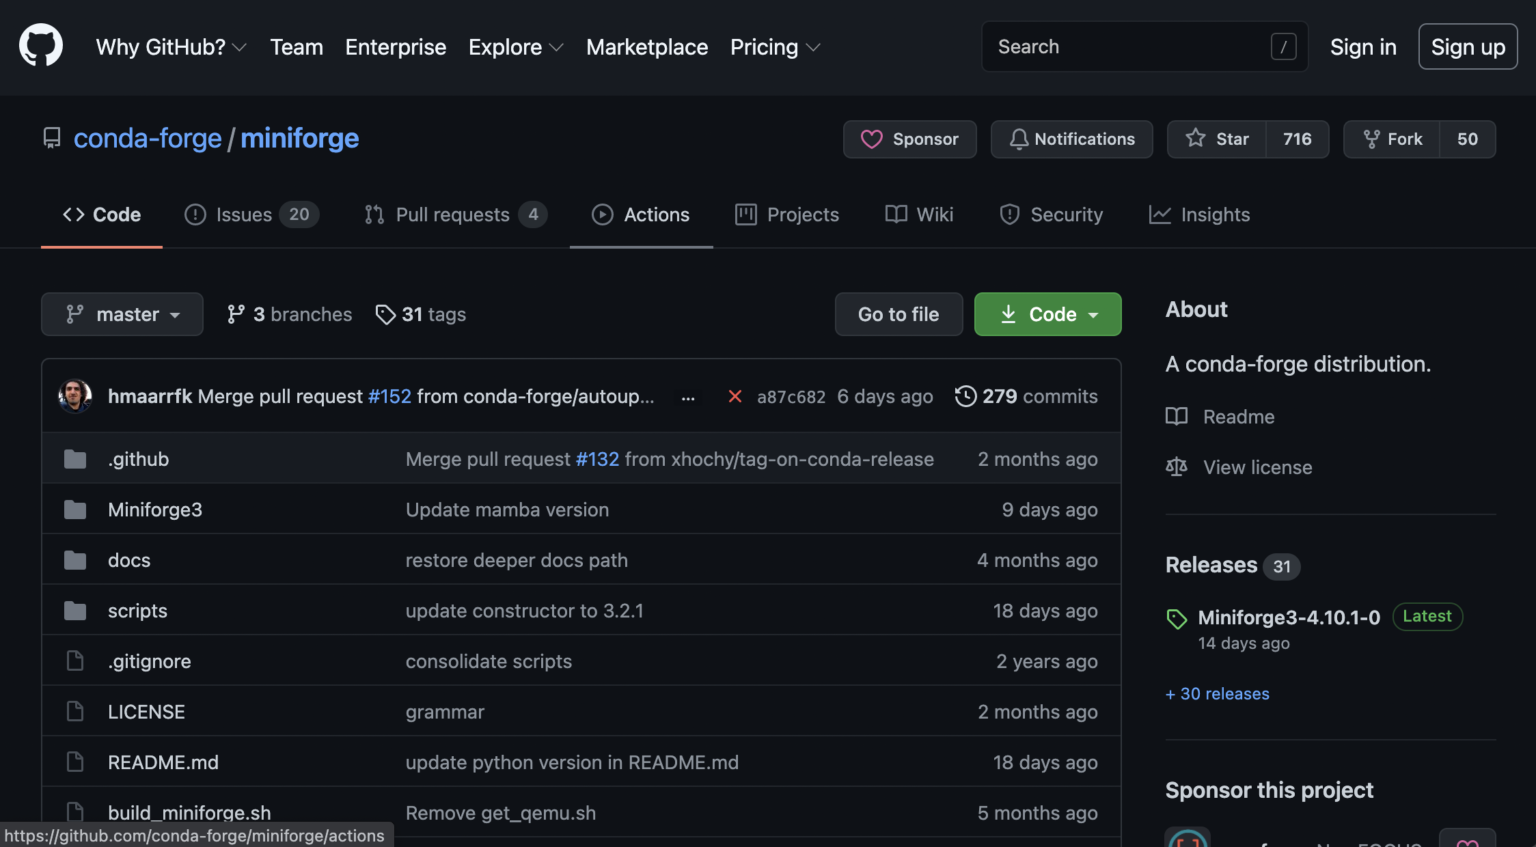Click the failed status red X icon
This screenshot has width=1536, height=847.
(735, 397)
